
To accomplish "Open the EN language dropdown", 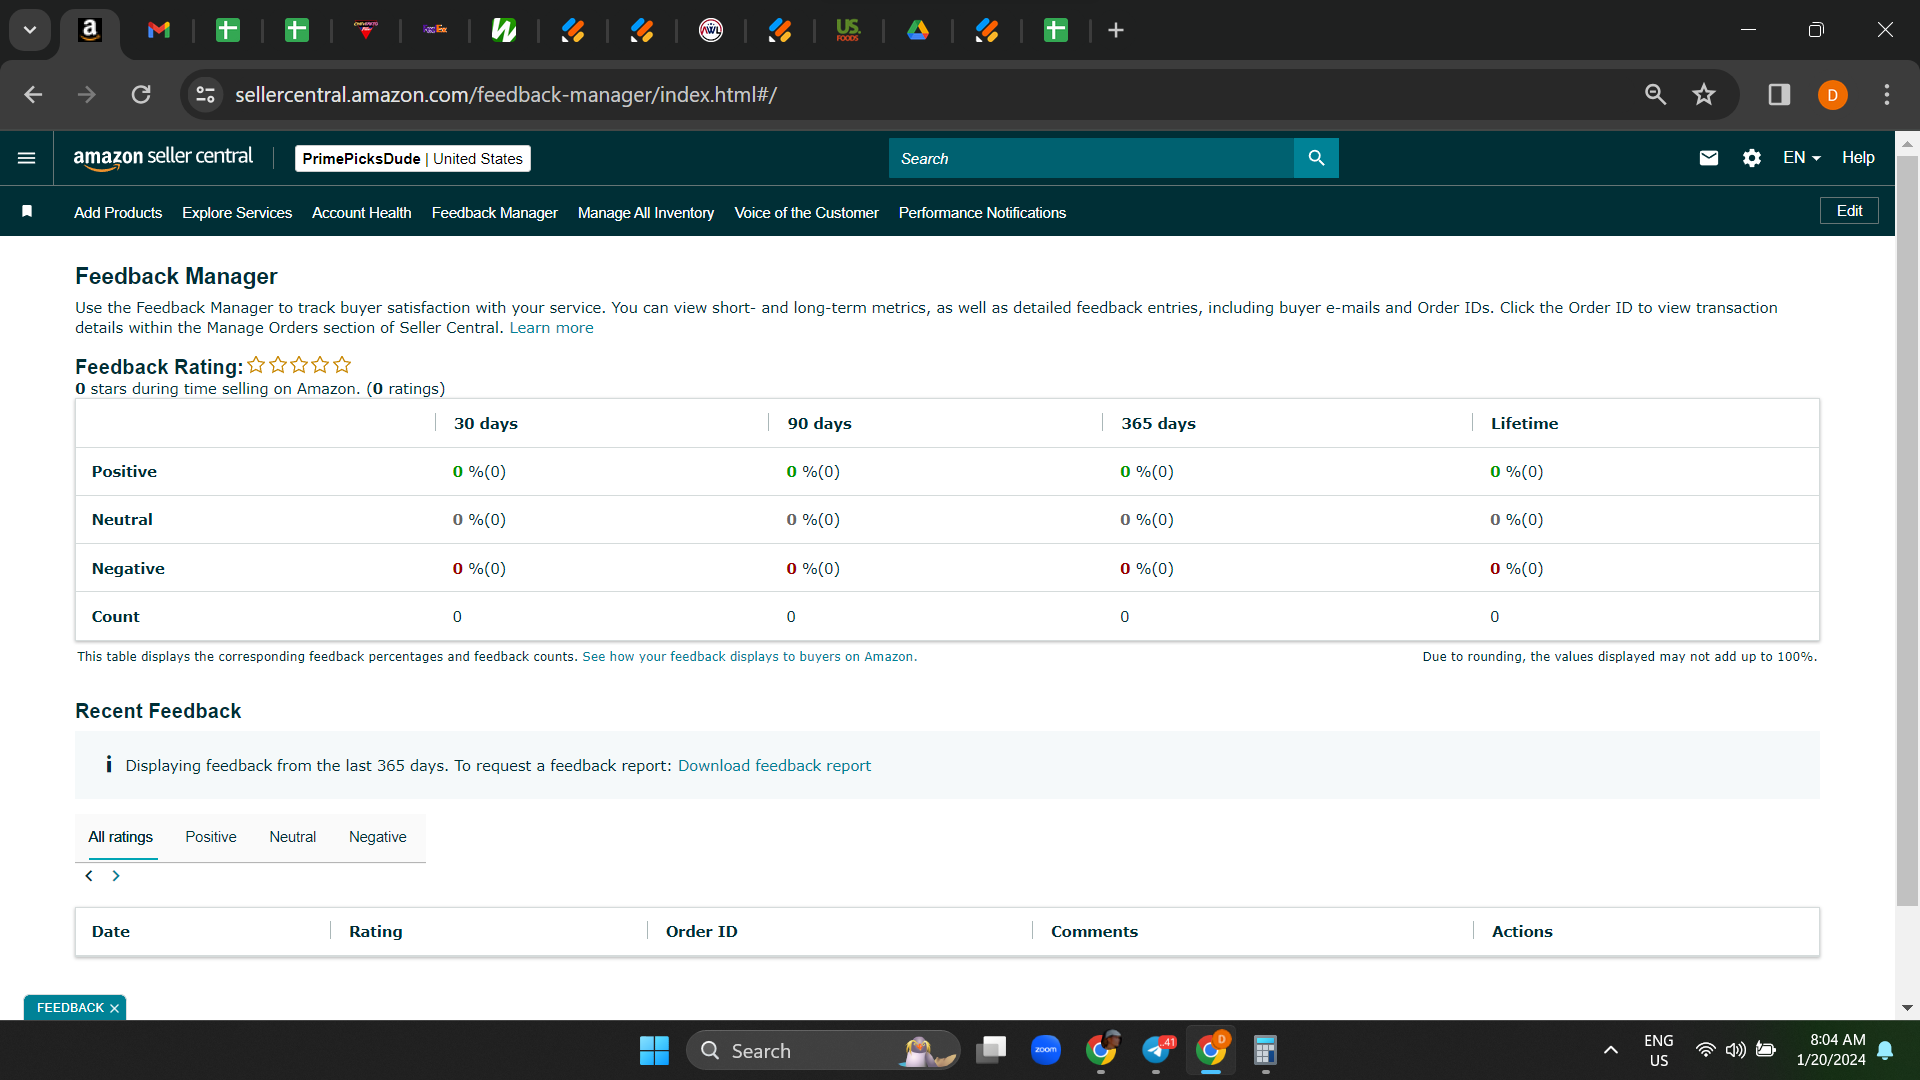I will point(1802,158).
